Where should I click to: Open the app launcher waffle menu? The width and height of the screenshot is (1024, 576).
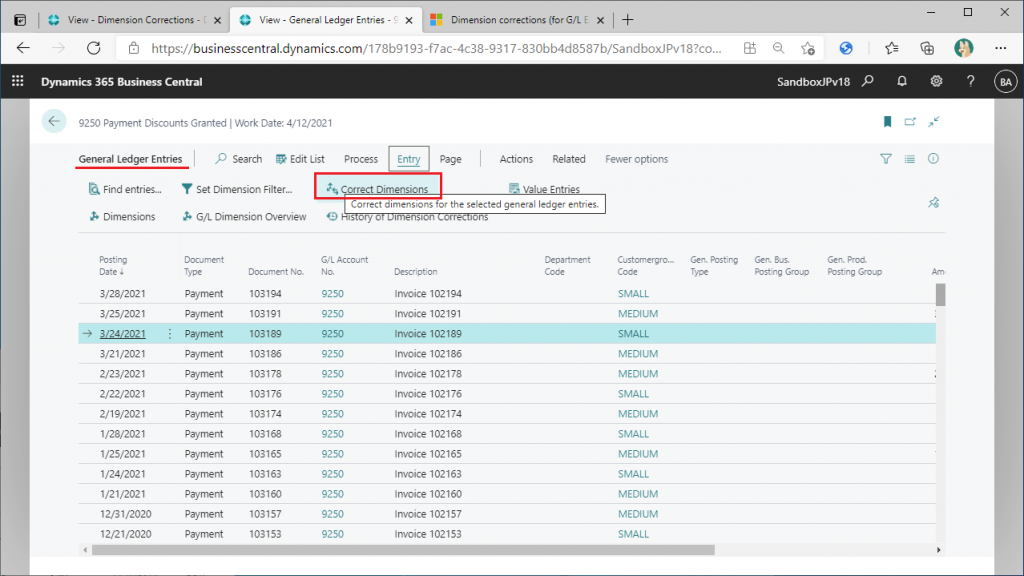[18, 81]
